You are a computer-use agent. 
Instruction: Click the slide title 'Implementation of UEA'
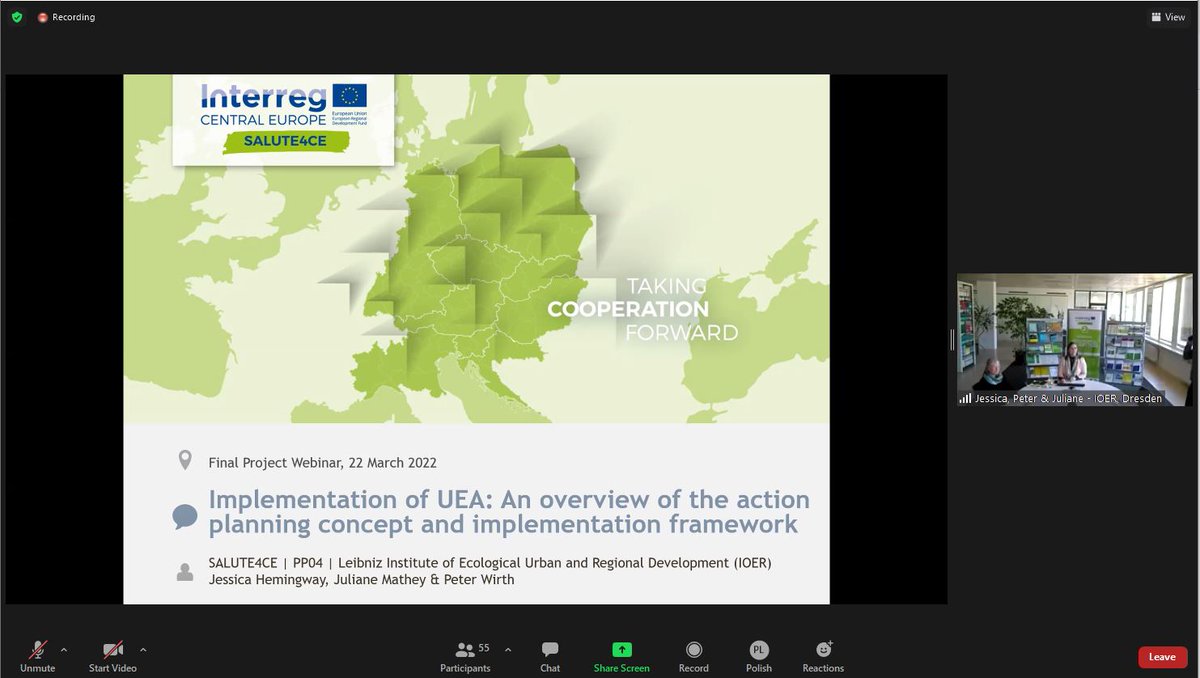(509, 511)
